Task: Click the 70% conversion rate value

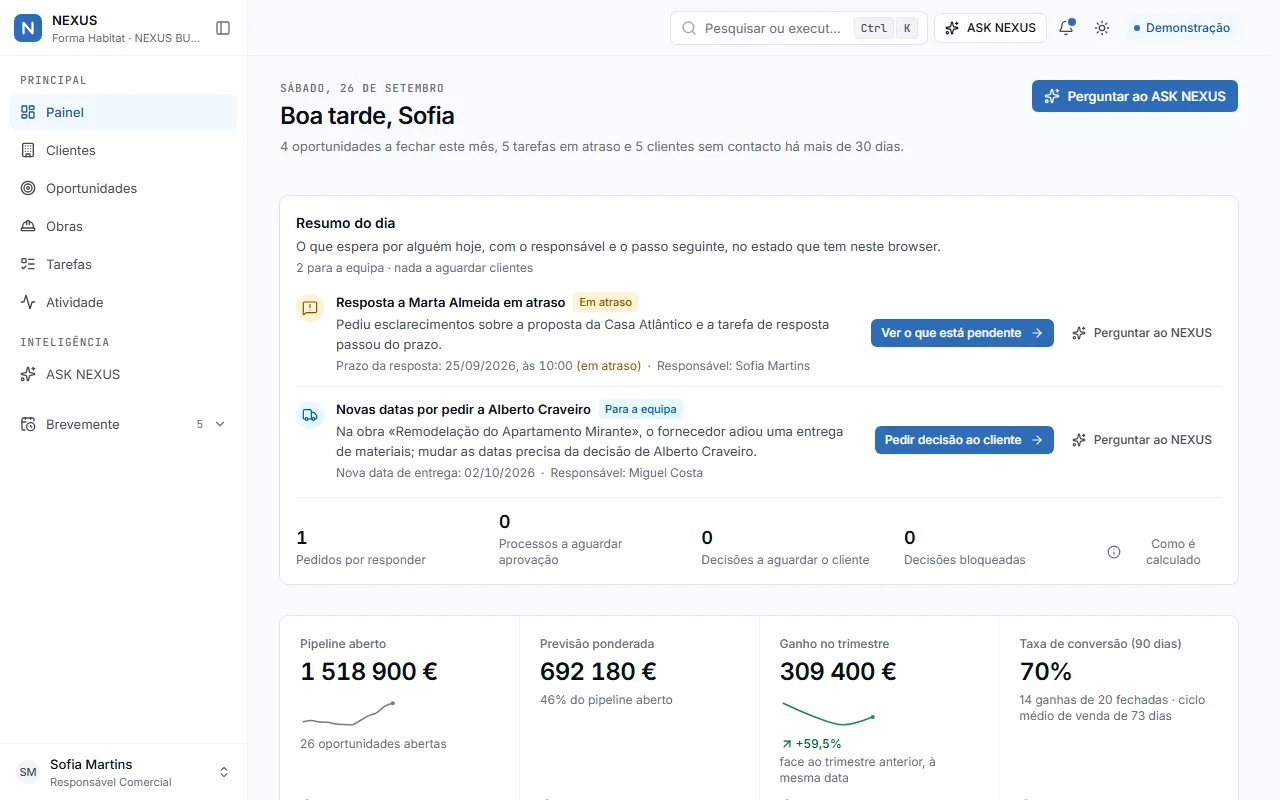Action: (1046, 672)
